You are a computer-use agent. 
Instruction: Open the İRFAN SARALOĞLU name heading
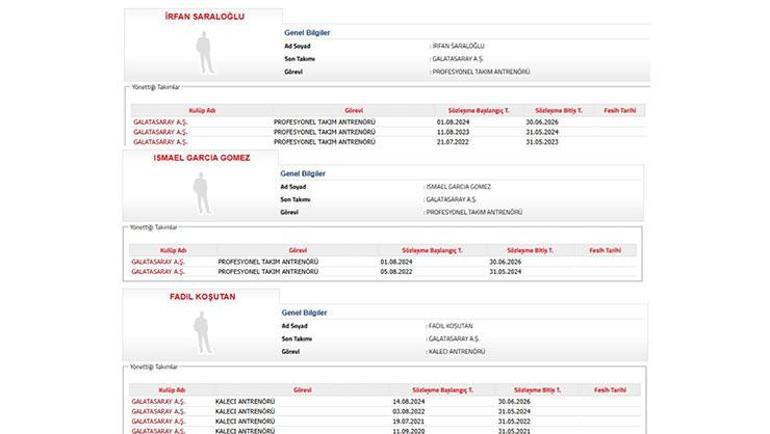204,16
